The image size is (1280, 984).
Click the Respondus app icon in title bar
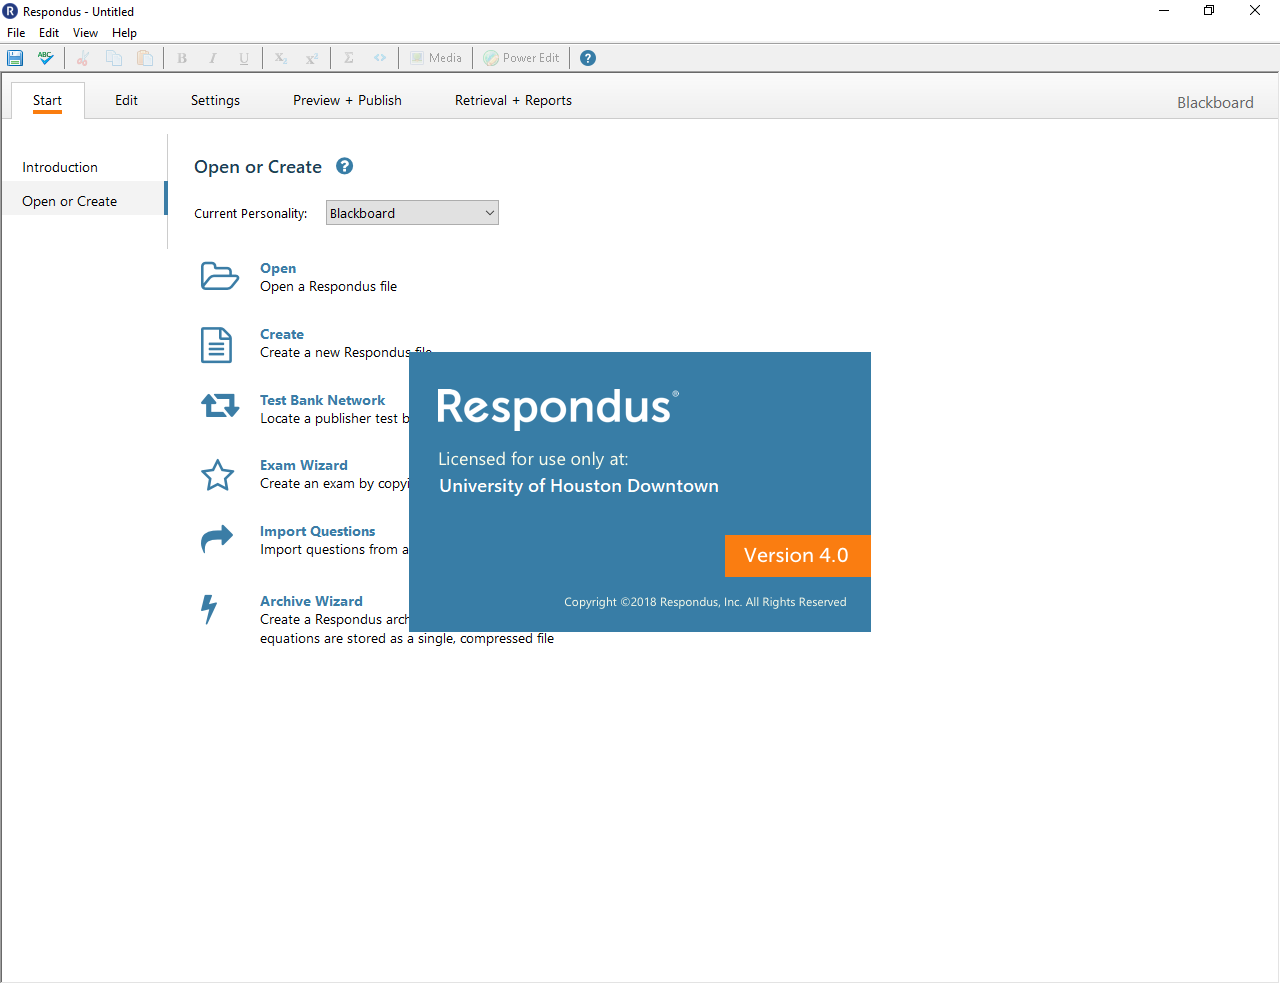click(x=10, y=11)
